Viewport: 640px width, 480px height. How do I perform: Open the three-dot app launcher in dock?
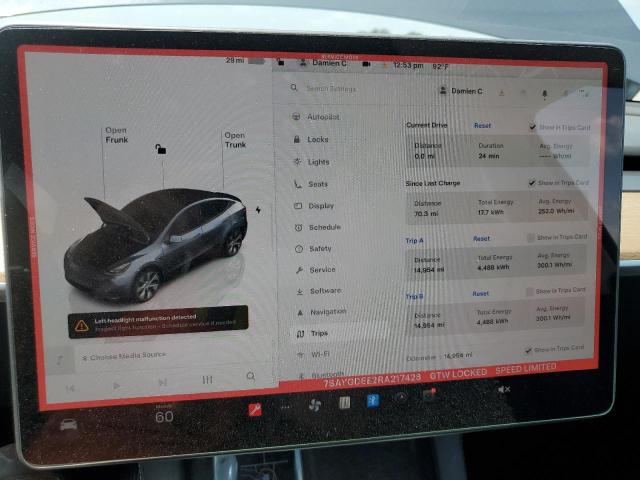pos(285,407)
